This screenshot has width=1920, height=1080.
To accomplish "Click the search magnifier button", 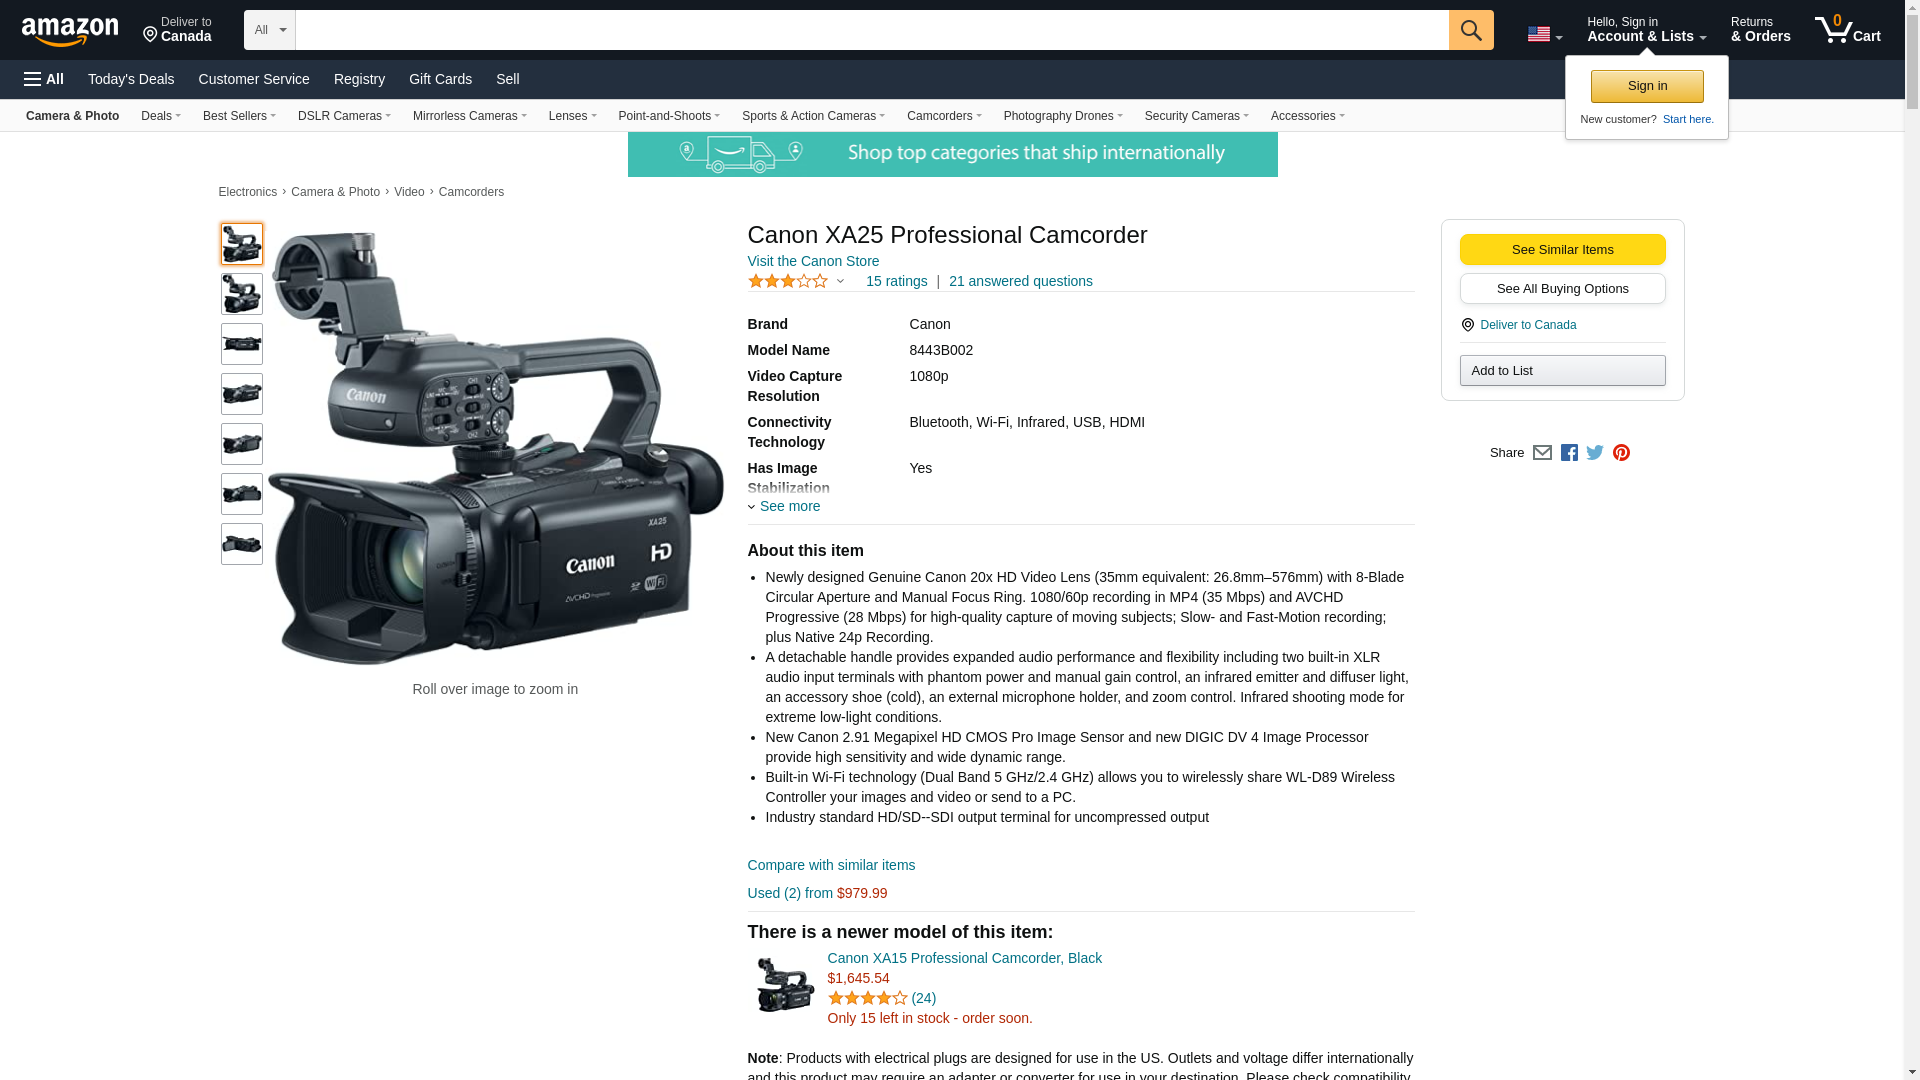I will pos(1471,30).
